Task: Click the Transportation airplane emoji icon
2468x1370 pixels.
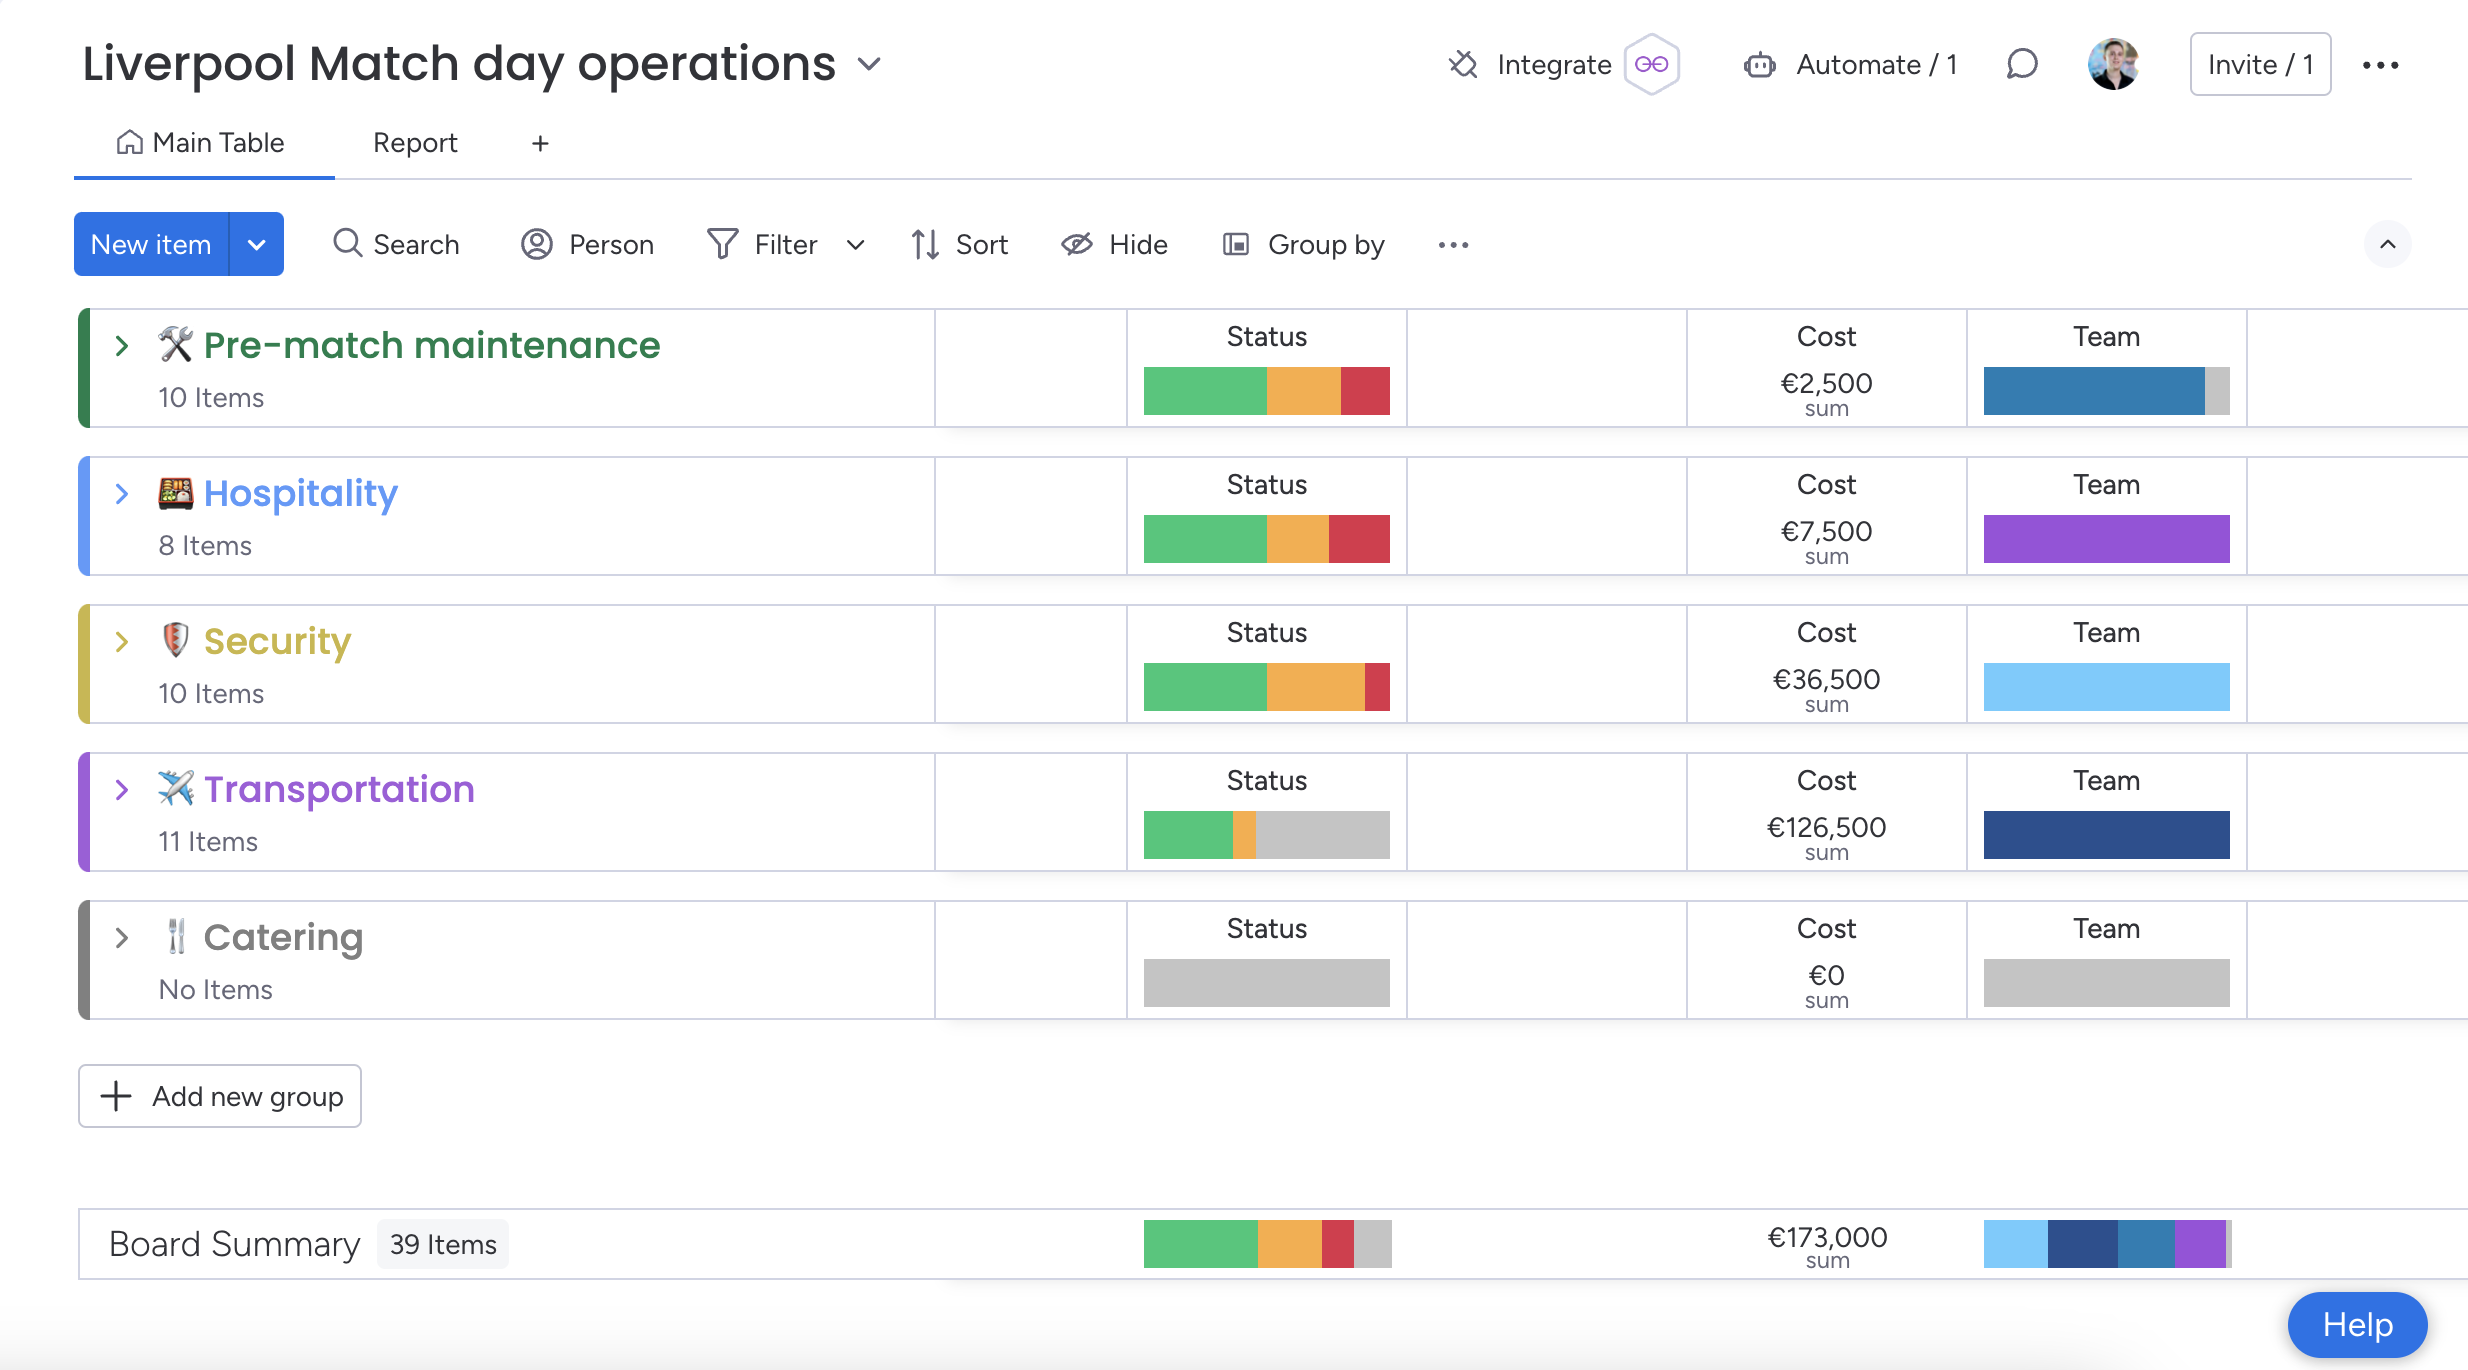Action: coord(175,788)
